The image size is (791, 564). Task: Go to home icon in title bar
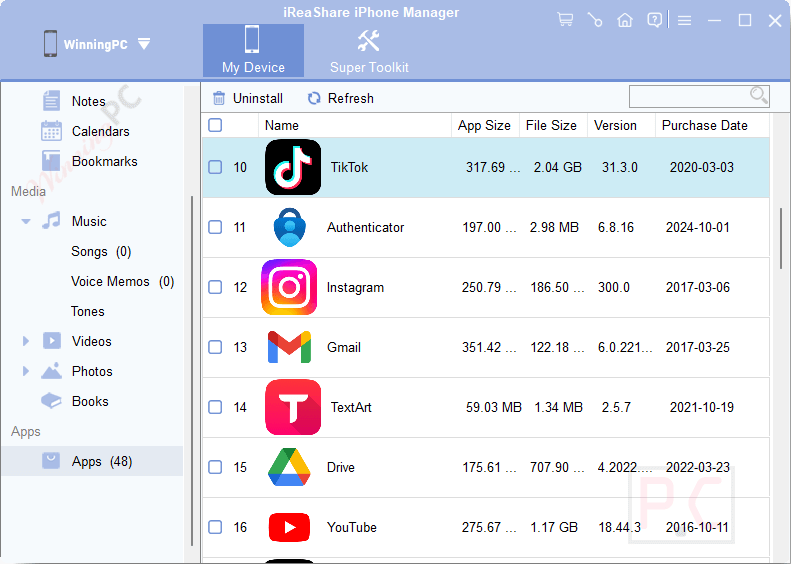coord(625,20)
